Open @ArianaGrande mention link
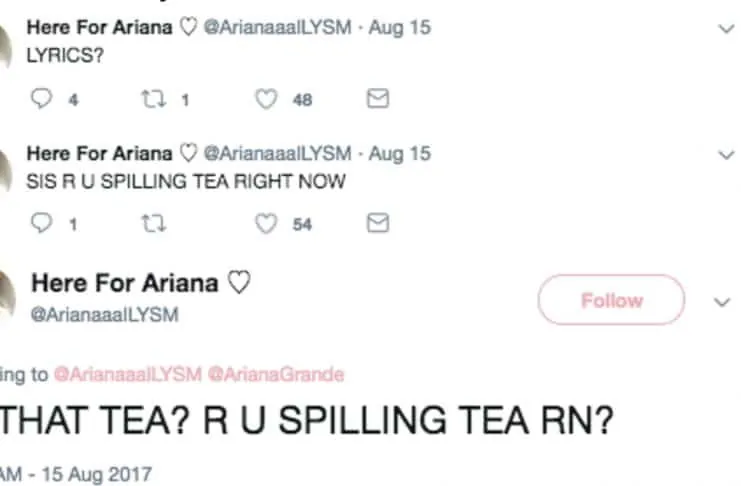The image size is (741, 486). [275, 375]
